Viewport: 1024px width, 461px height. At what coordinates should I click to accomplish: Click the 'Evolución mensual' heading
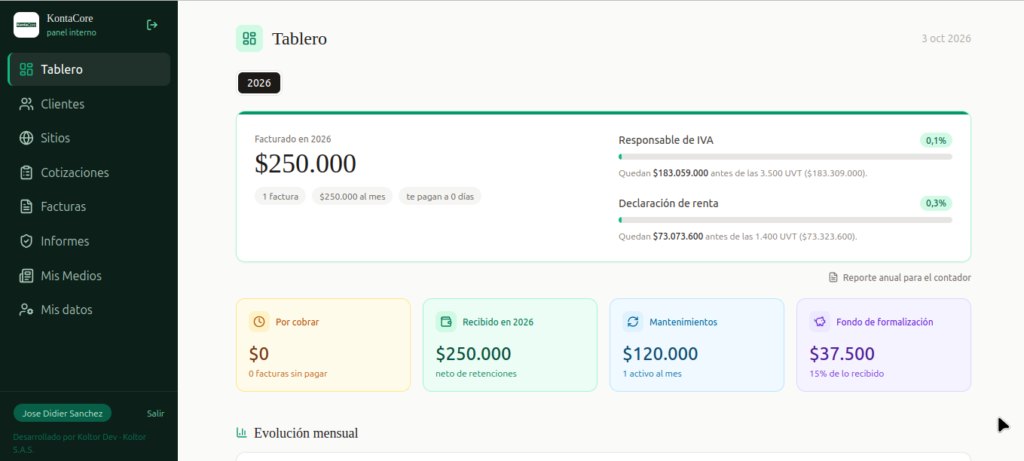pyautogui.click(x=306, y=433)
